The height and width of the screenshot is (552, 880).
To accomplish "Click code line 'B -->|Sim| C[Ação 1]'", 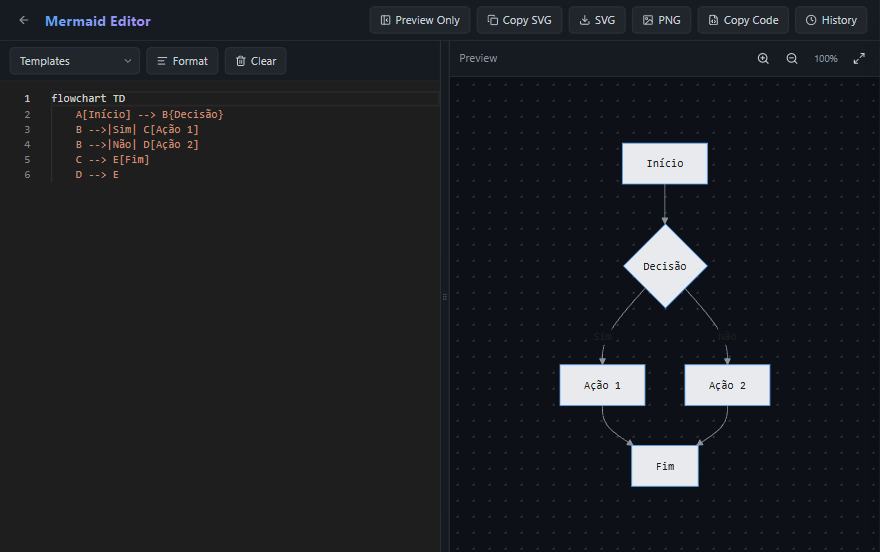I will coord(137,129).
